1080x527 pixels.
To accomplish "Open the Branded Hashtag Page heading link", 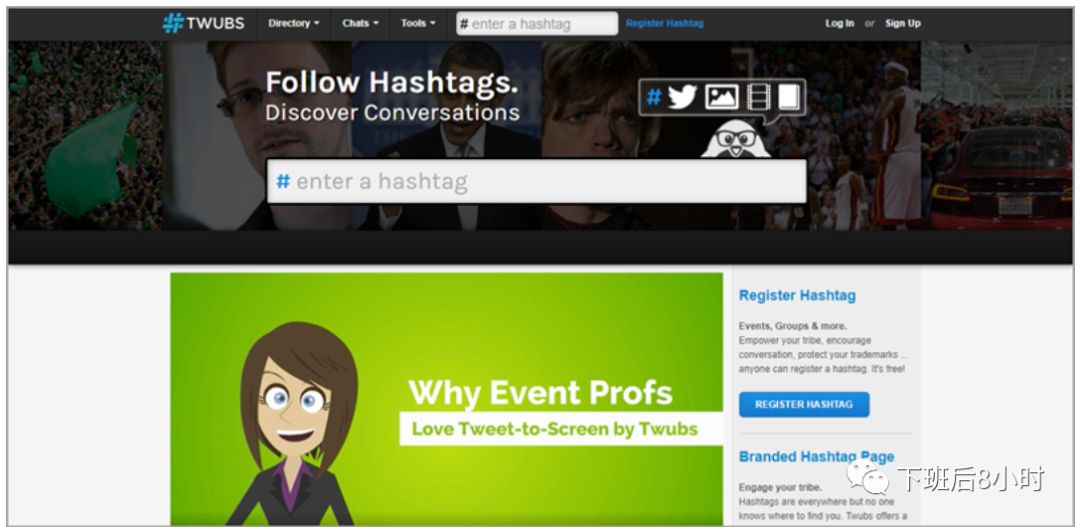I will tap(816, 457).
